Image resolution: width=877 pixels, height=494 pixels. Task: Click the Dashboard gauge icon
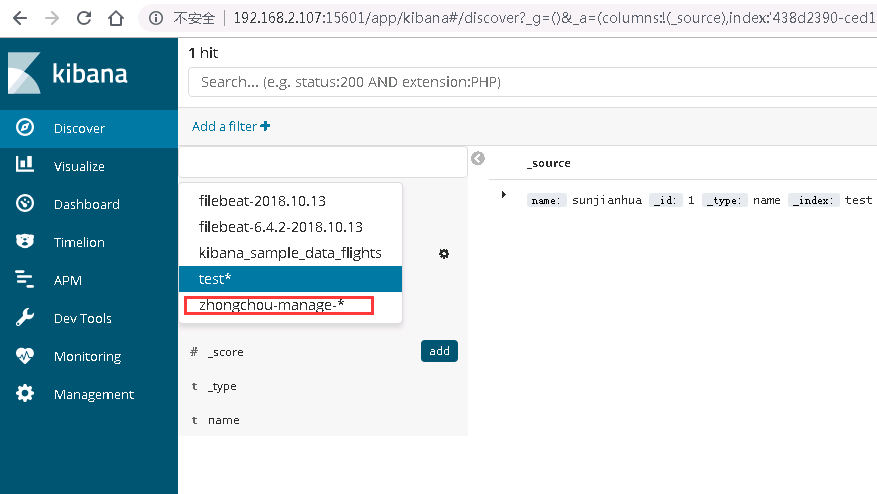[x=25, y=203]
